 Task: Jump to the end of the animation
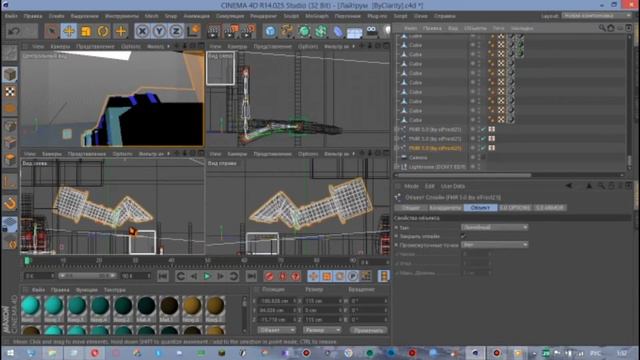tap(251, 276)
